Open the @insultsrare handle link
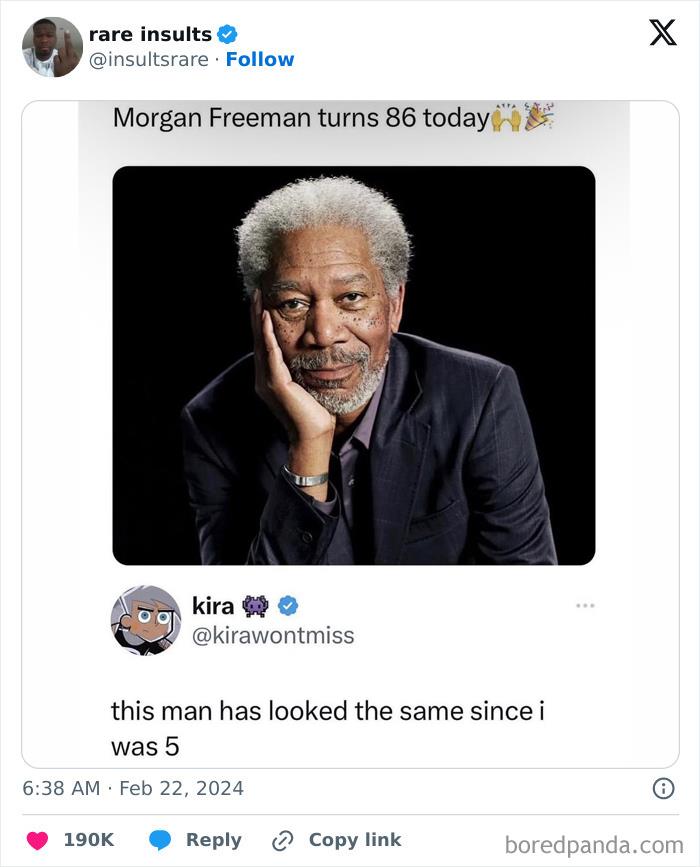This screenshot has height=867, width=700. tap(149, 60)
